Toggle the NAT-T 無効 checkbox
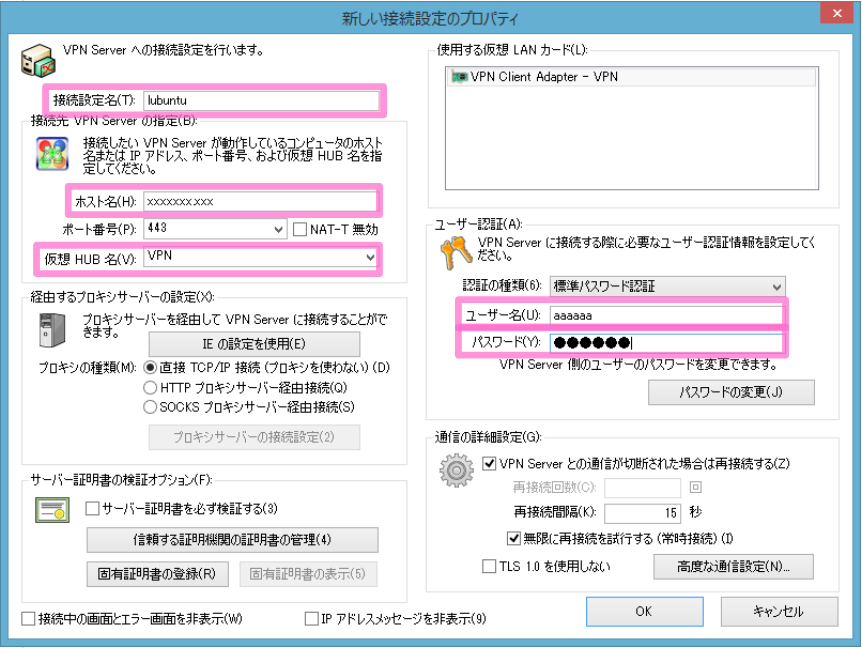This screenshot has height=648, width=863. pos(300,229)
